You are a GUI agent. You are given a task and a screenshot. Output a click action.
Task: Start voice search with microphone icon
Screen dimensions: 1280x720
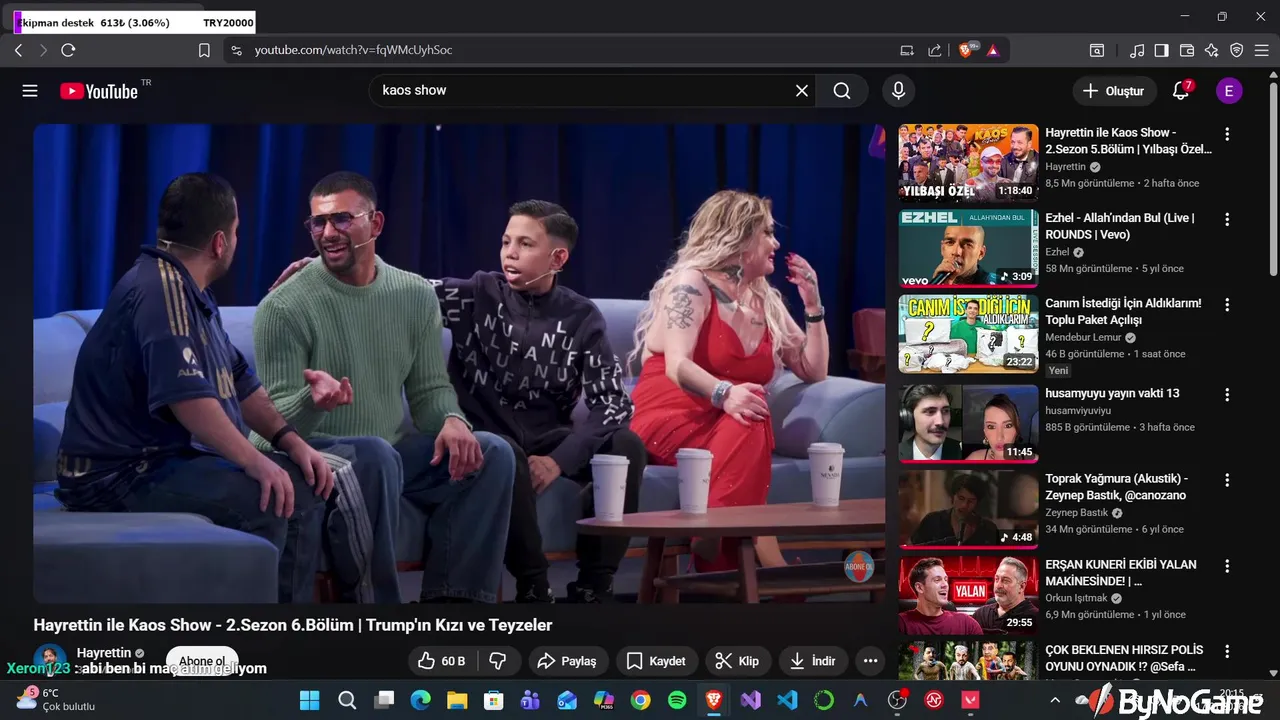pos(898,91)
